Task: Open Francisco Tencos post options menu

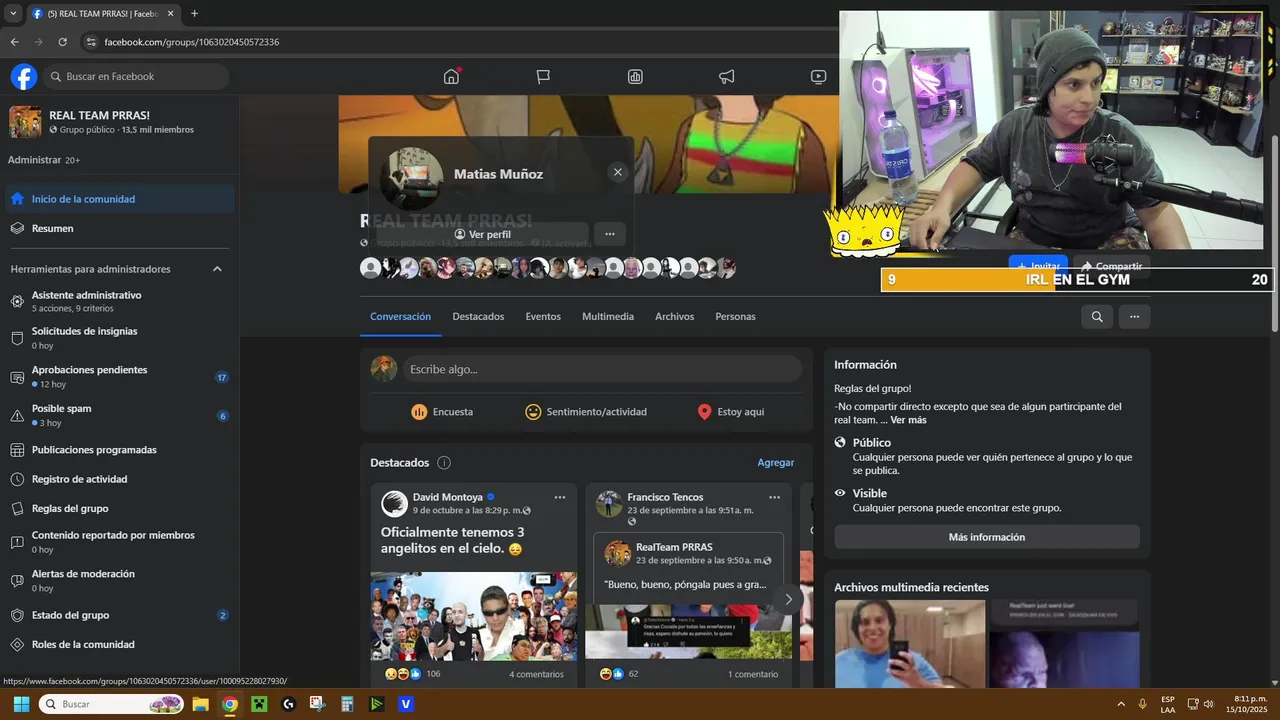Action: click(774, 497)
